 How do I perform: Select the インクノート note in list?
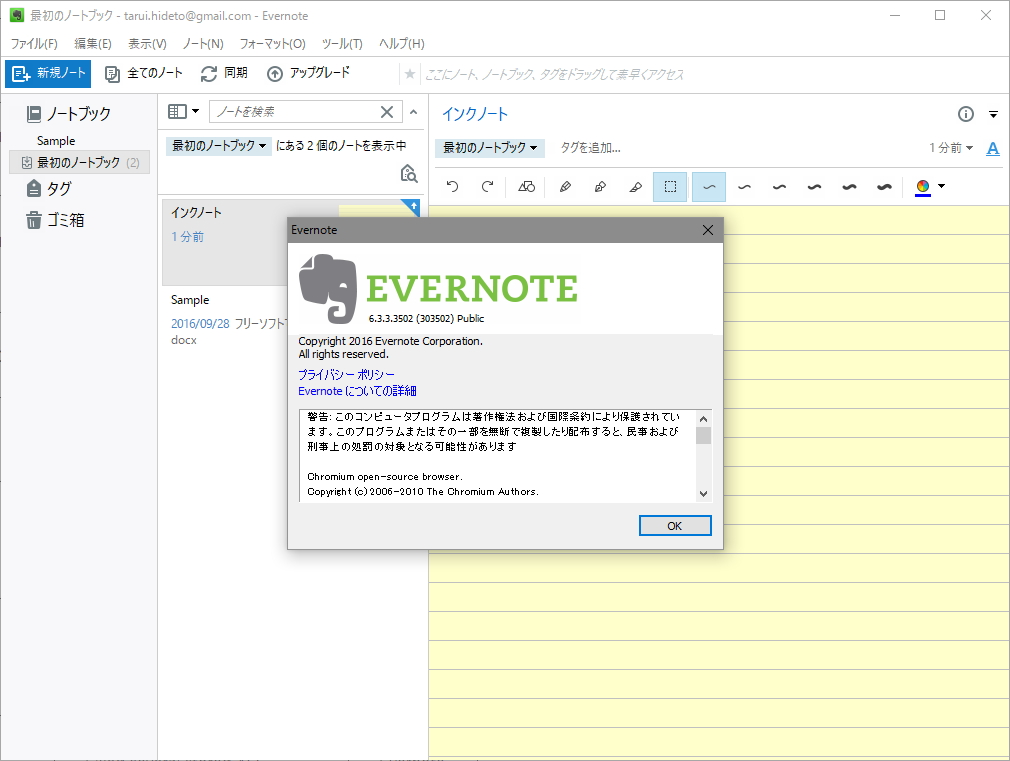225,242
